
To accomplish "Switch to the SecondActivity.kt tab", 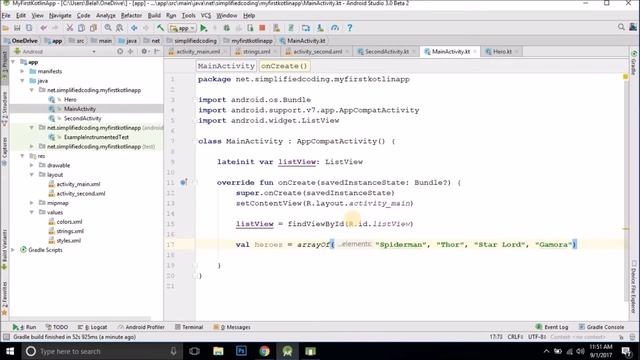I will point(386,51).
